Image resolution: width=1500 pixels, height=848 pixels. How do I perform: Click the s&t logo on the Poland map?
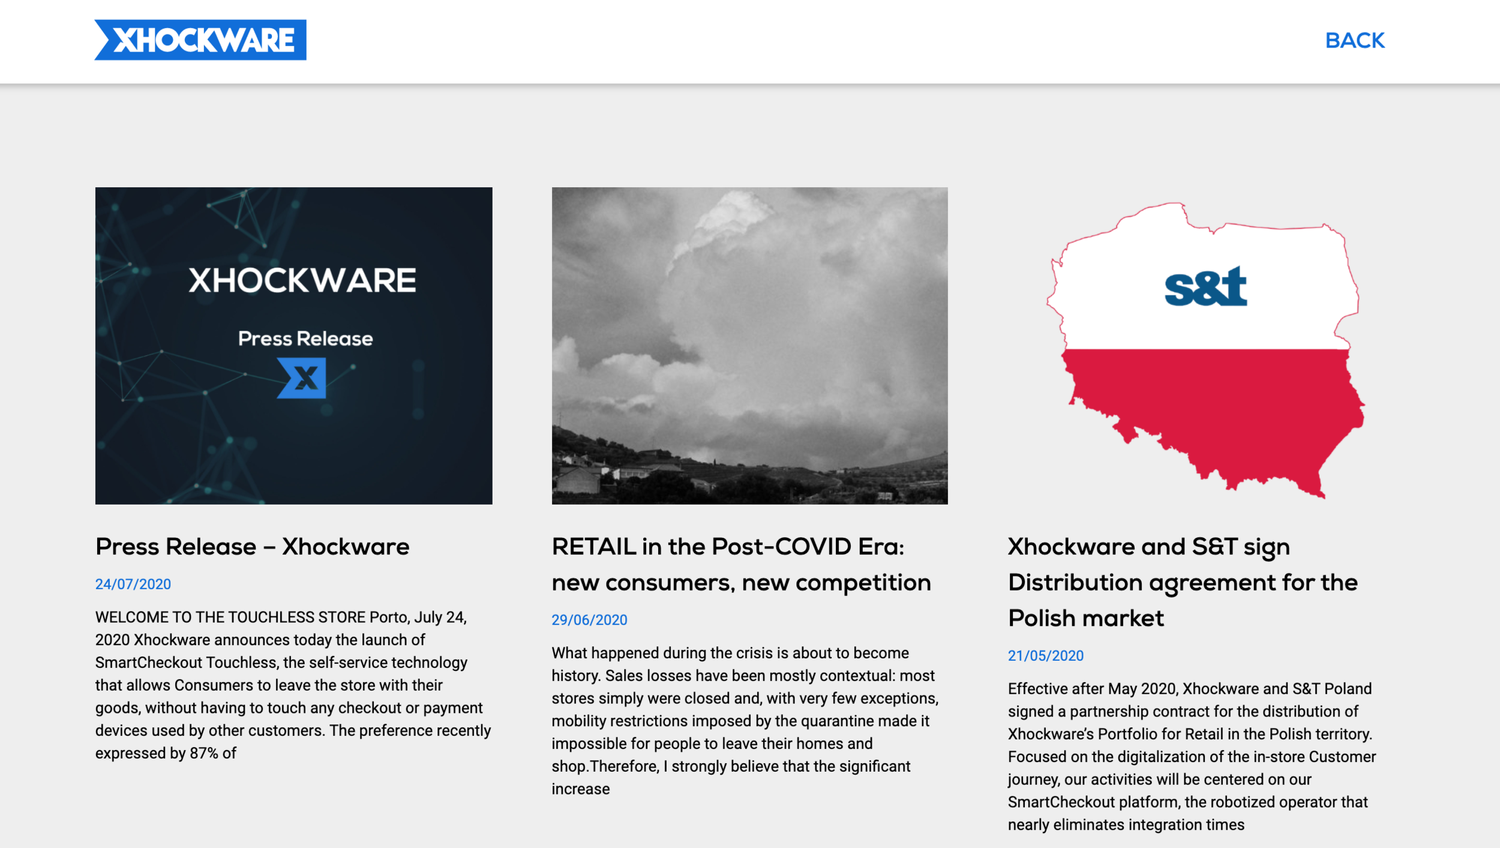pos(1205,287)
